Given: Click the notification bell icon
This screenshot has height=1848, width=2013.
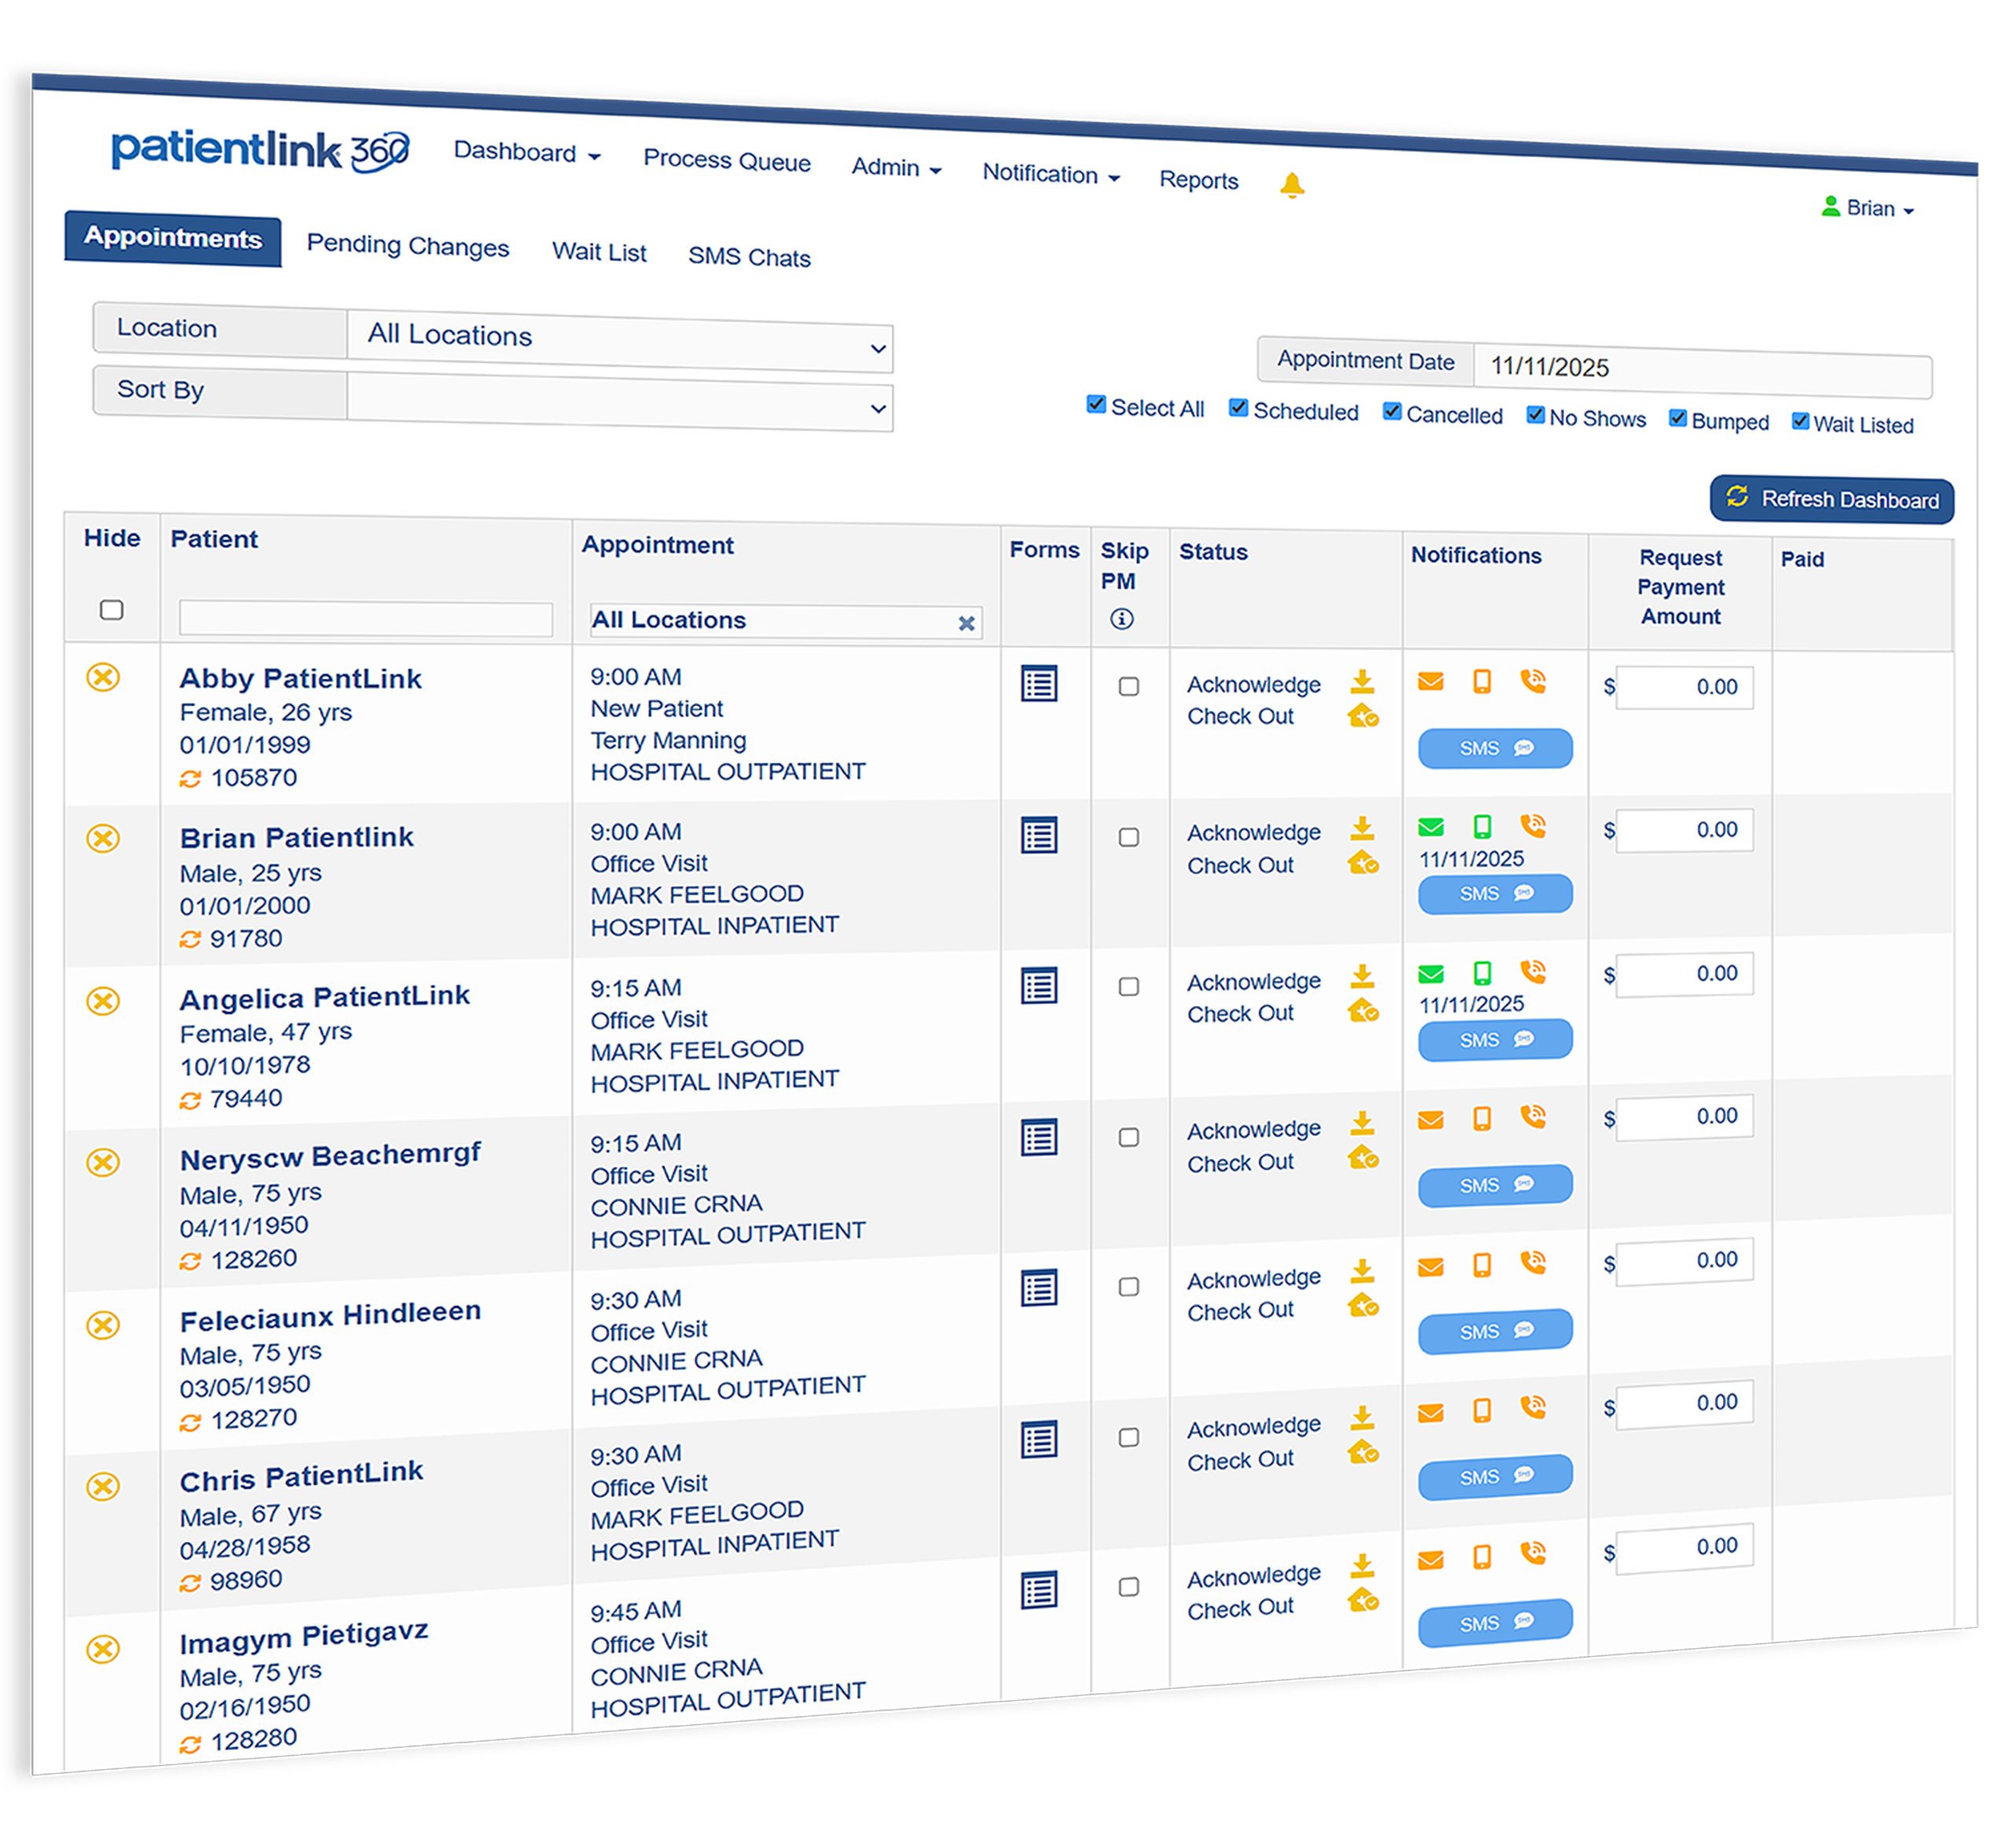Looking at the screenshot, I should [x=1293, y=185].
